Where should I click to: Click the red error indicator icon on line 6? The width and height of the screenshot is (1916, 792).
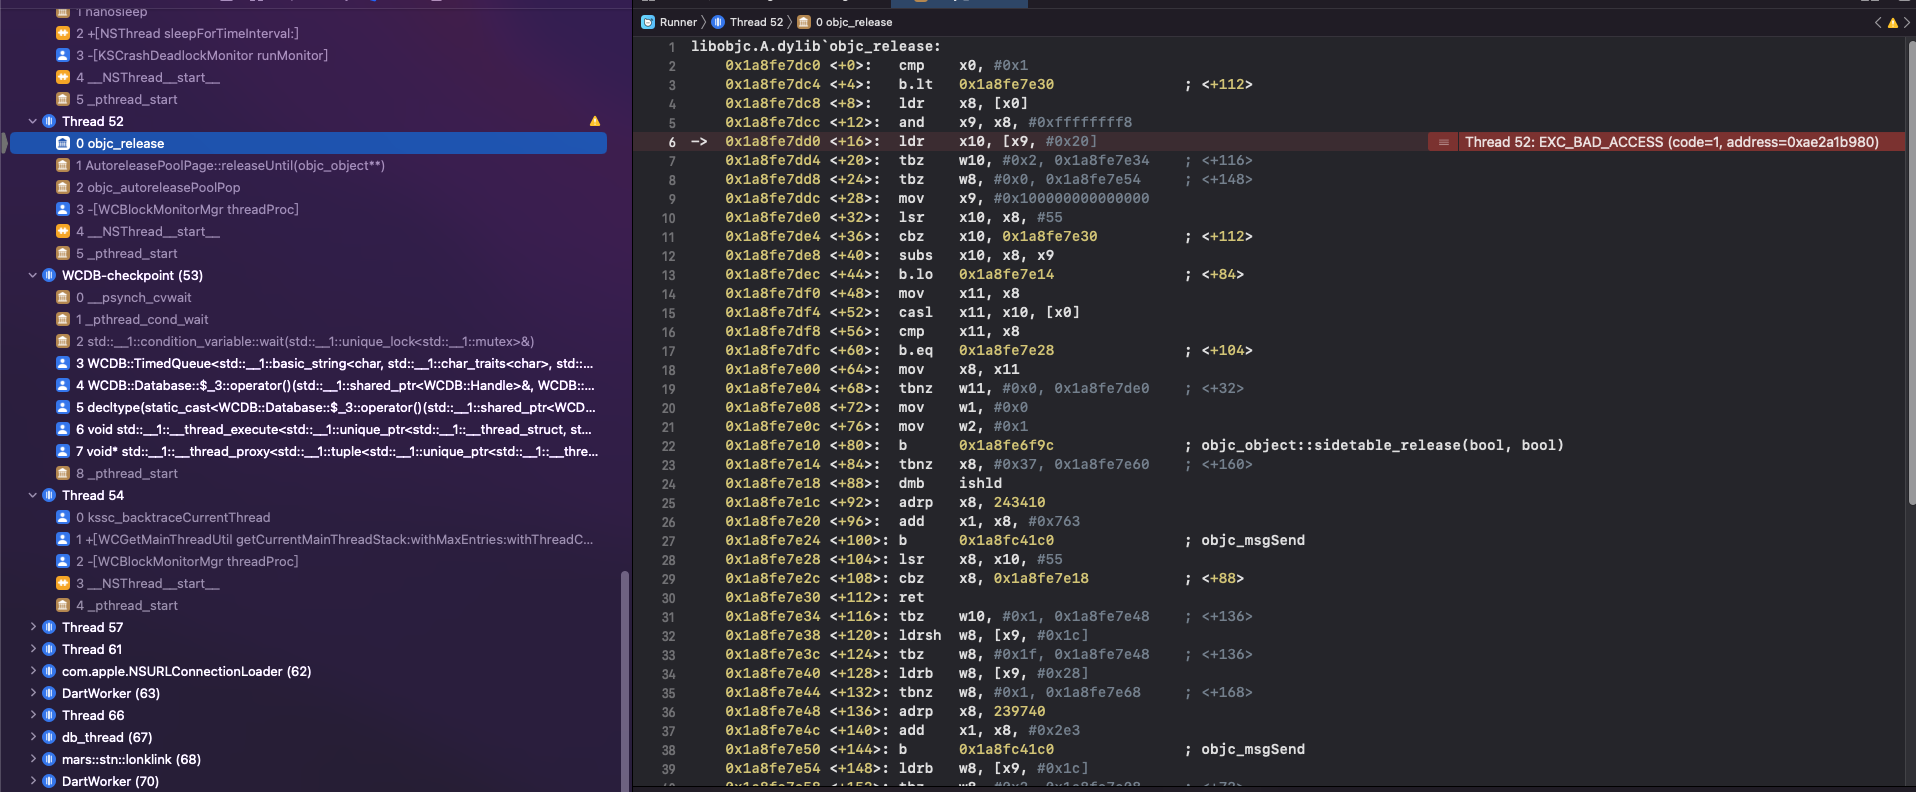click(1443, 142)
